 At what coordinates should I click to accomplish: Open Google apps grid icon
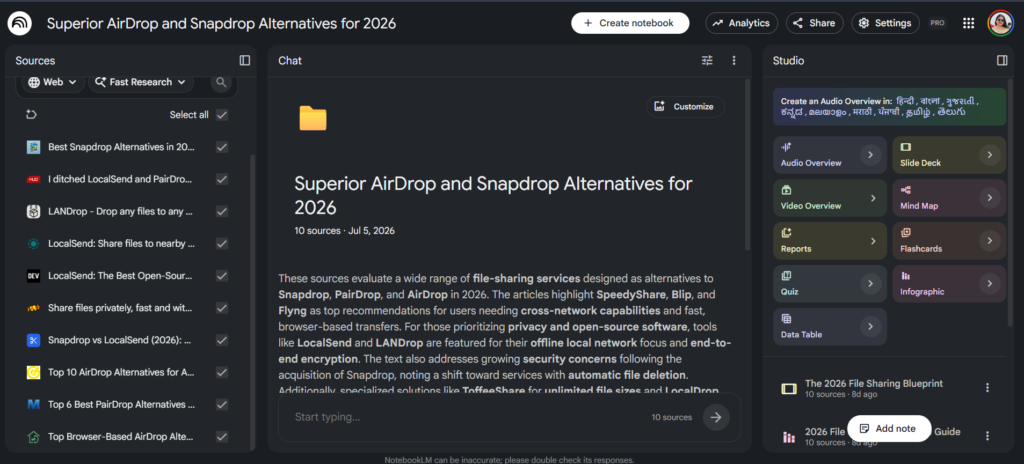click(x=968, y=23)
